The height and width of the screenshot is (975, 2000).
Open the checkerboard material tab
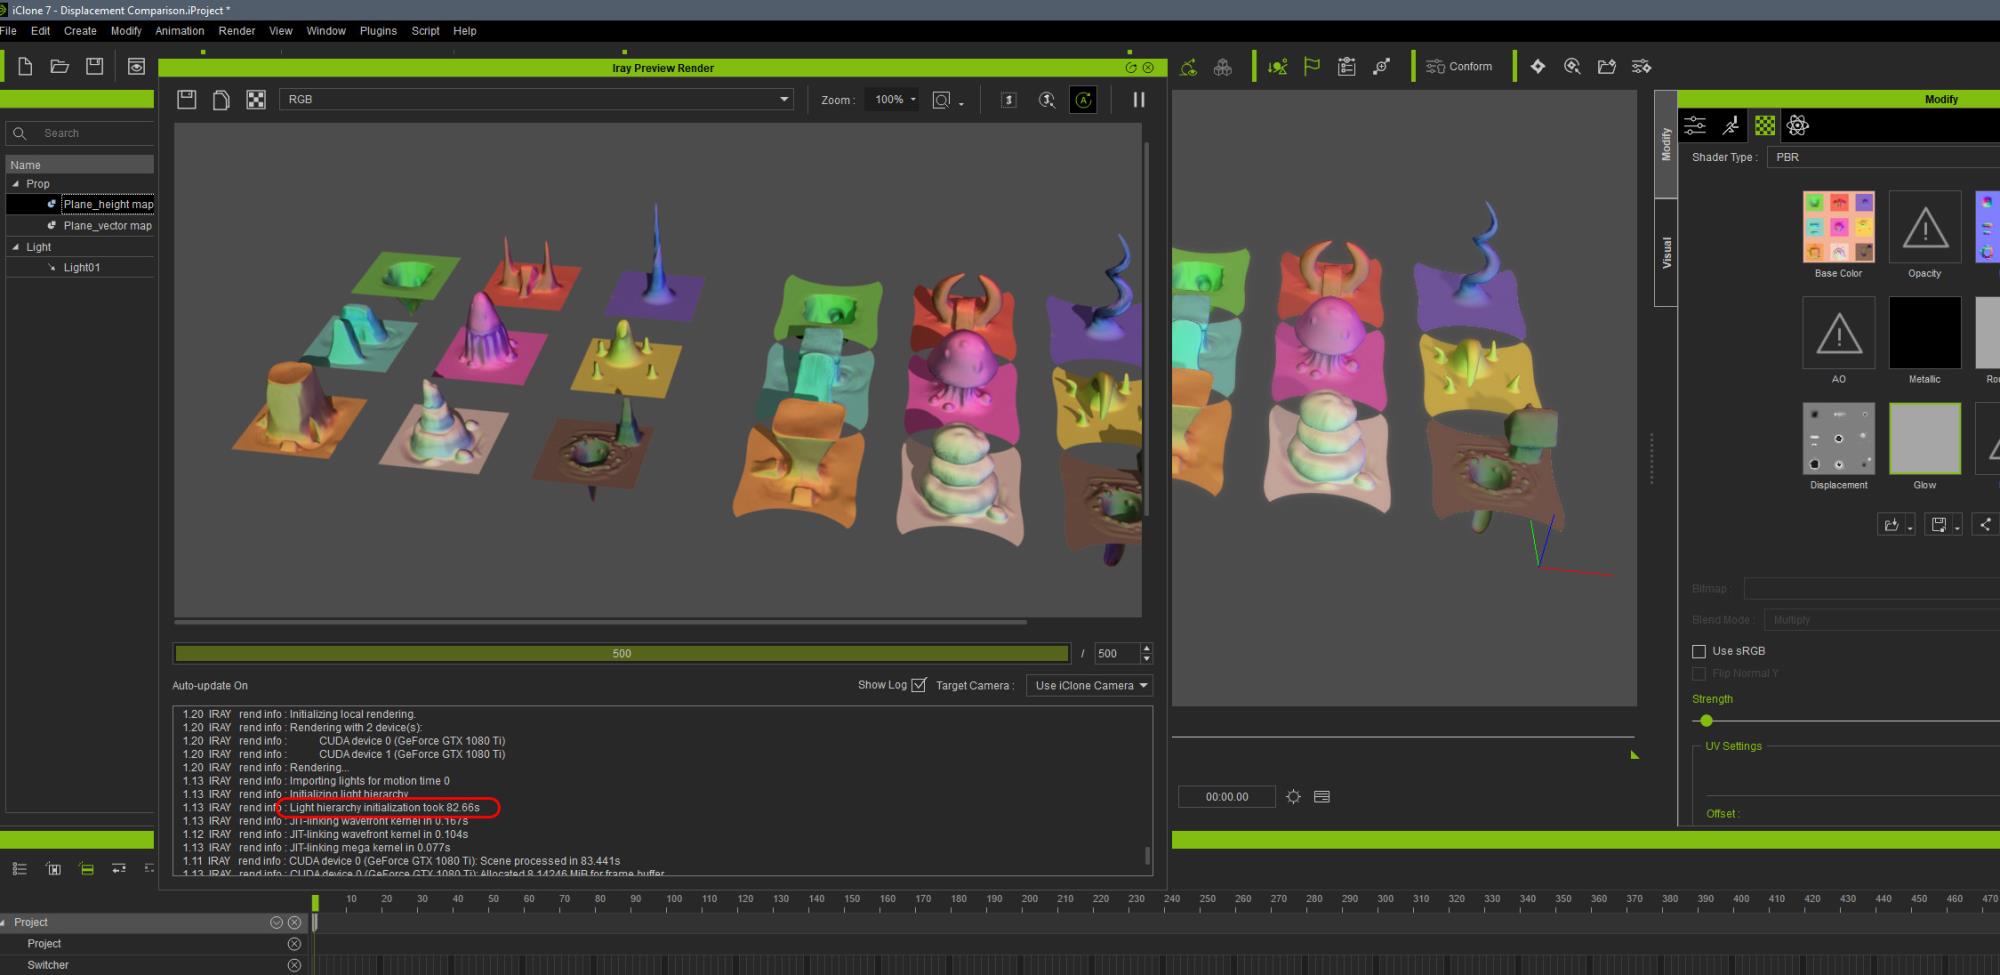[1765, 125]
